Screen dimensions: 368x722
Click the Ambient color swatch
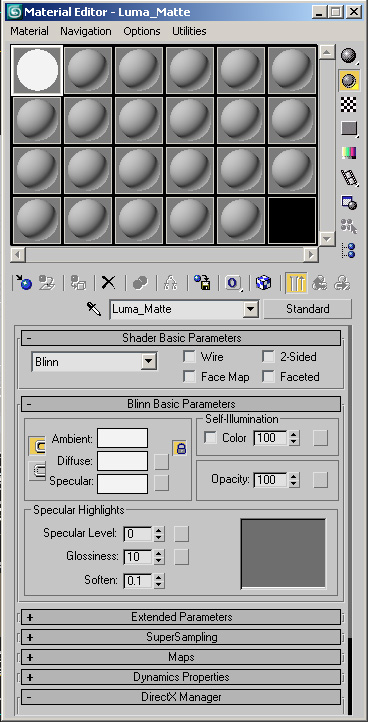pyautogui.click(x=123, y=438)
